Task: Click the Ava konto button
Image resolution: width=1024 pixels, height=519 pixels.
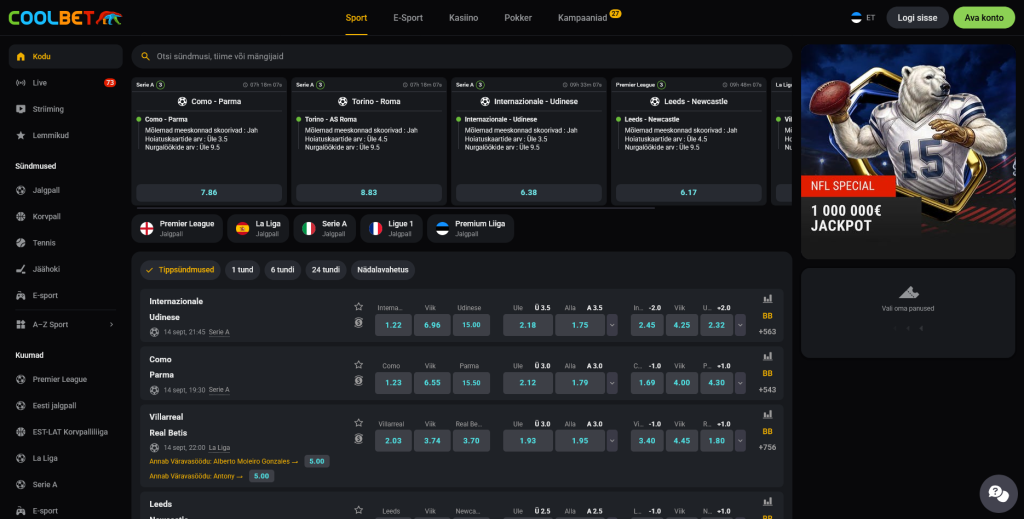Action: pyautogui.click(x=984, y=18)
